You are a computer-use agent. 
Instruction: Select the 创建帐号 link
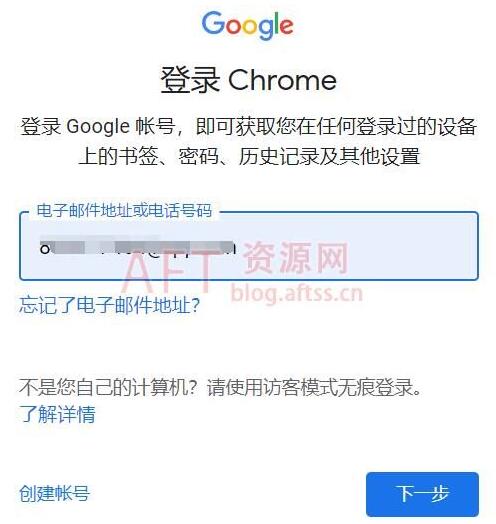point(54,493)
